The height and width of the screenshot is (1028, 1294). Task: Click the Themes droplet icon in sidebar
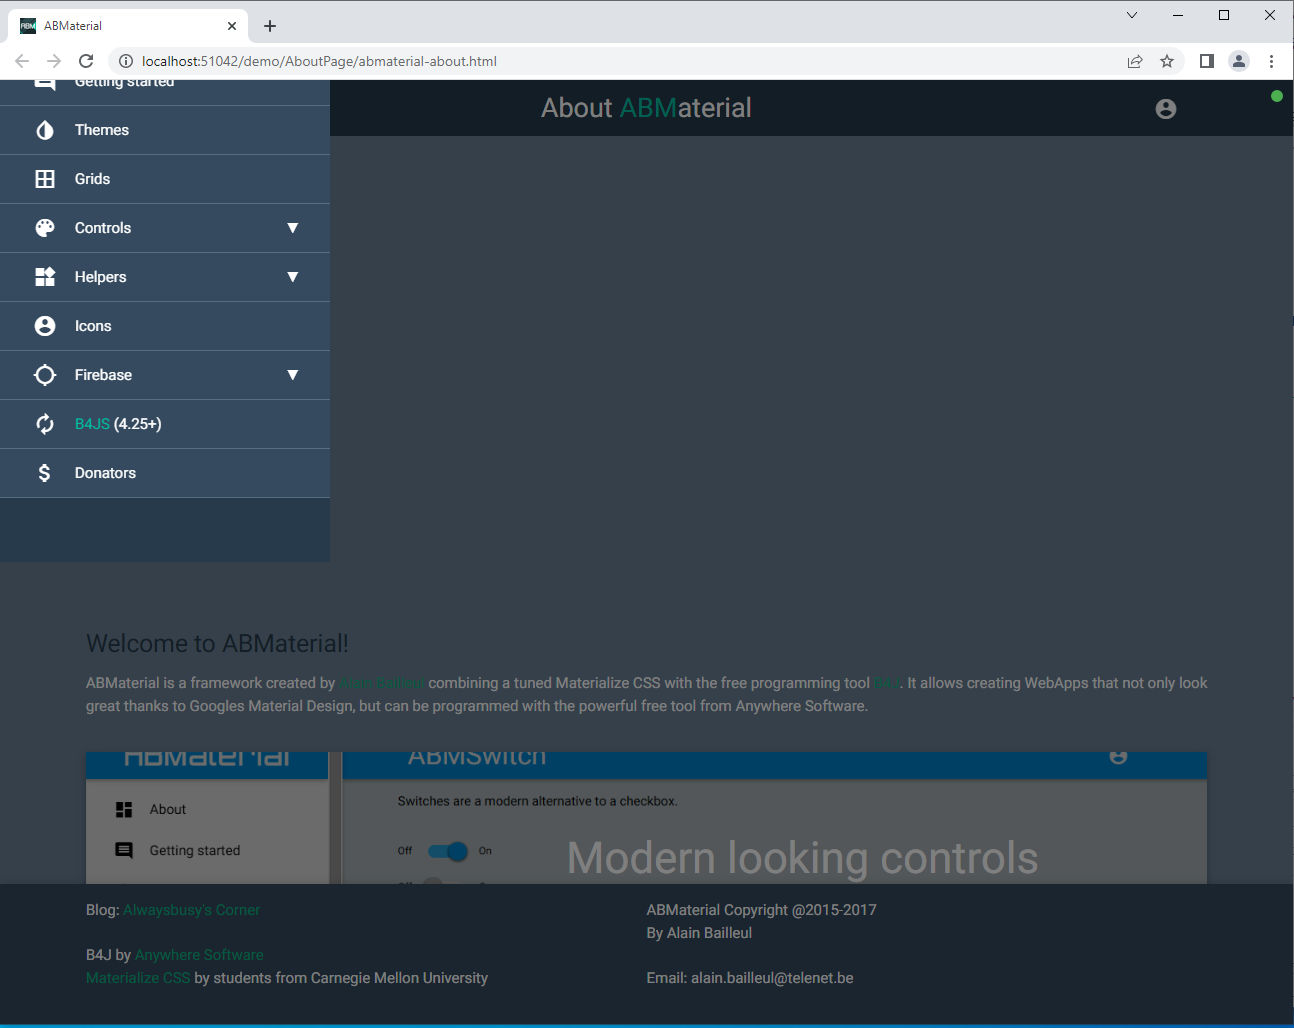pos(45,130)
